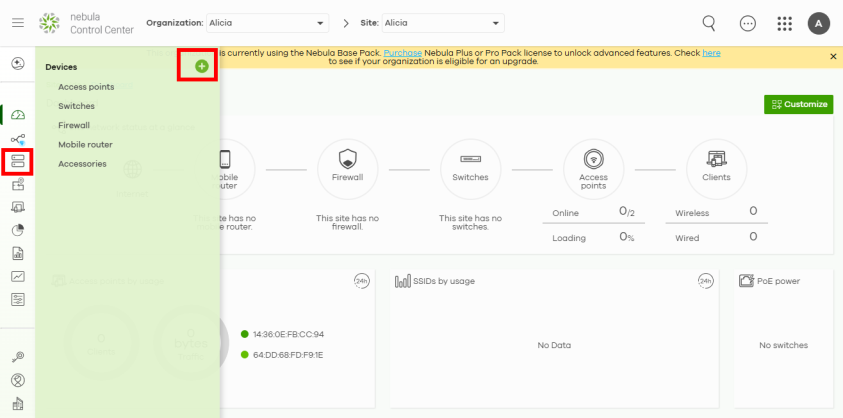This screenshot has height=418, width=843.
Task: Click the building organization icon in sidebar
Action: 18,403
